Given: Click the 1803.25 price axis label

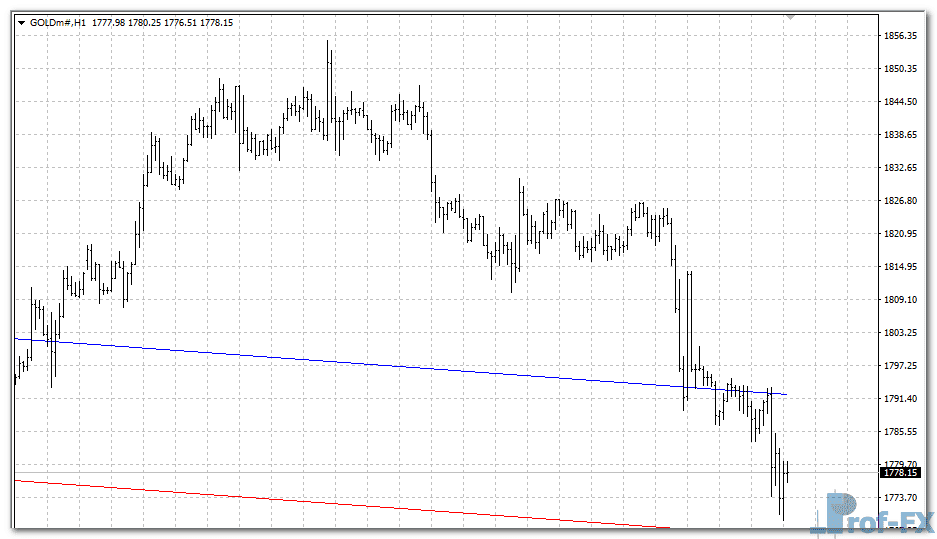Looking at the screenshot, I should (x=901, y=333).
